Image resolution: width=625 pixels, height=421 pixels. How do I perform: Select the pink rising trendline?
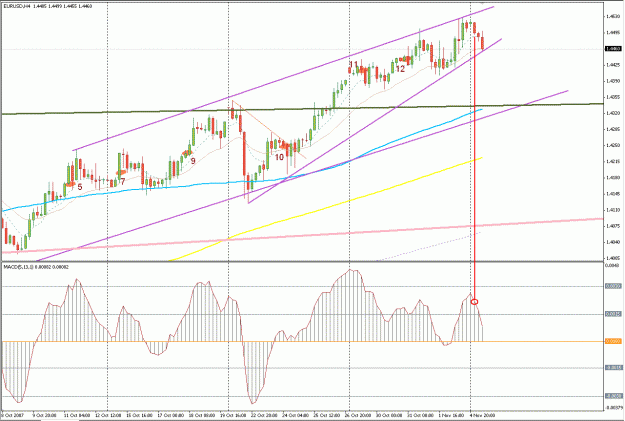303,235
